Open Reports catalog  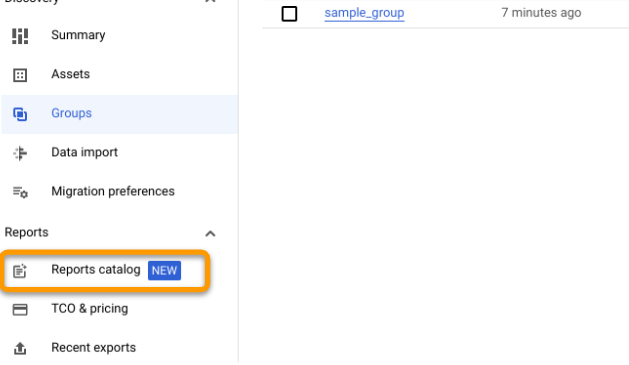(x=96, y=270)
